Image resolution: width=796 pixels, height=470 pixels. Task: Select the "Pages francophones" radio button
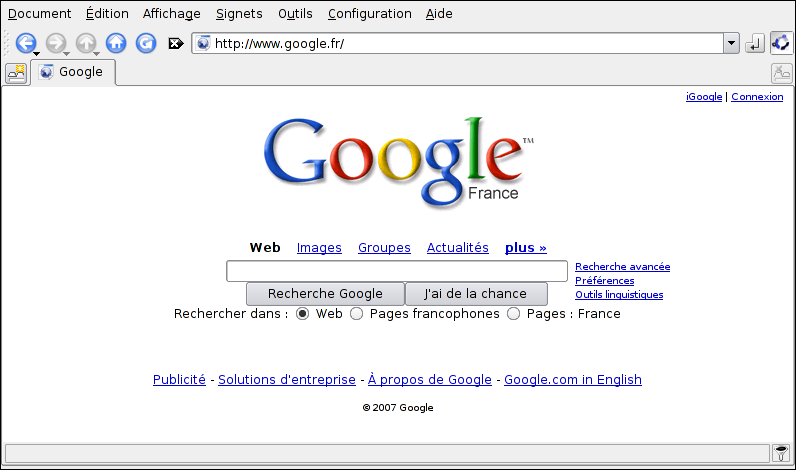tap(357, 314)
